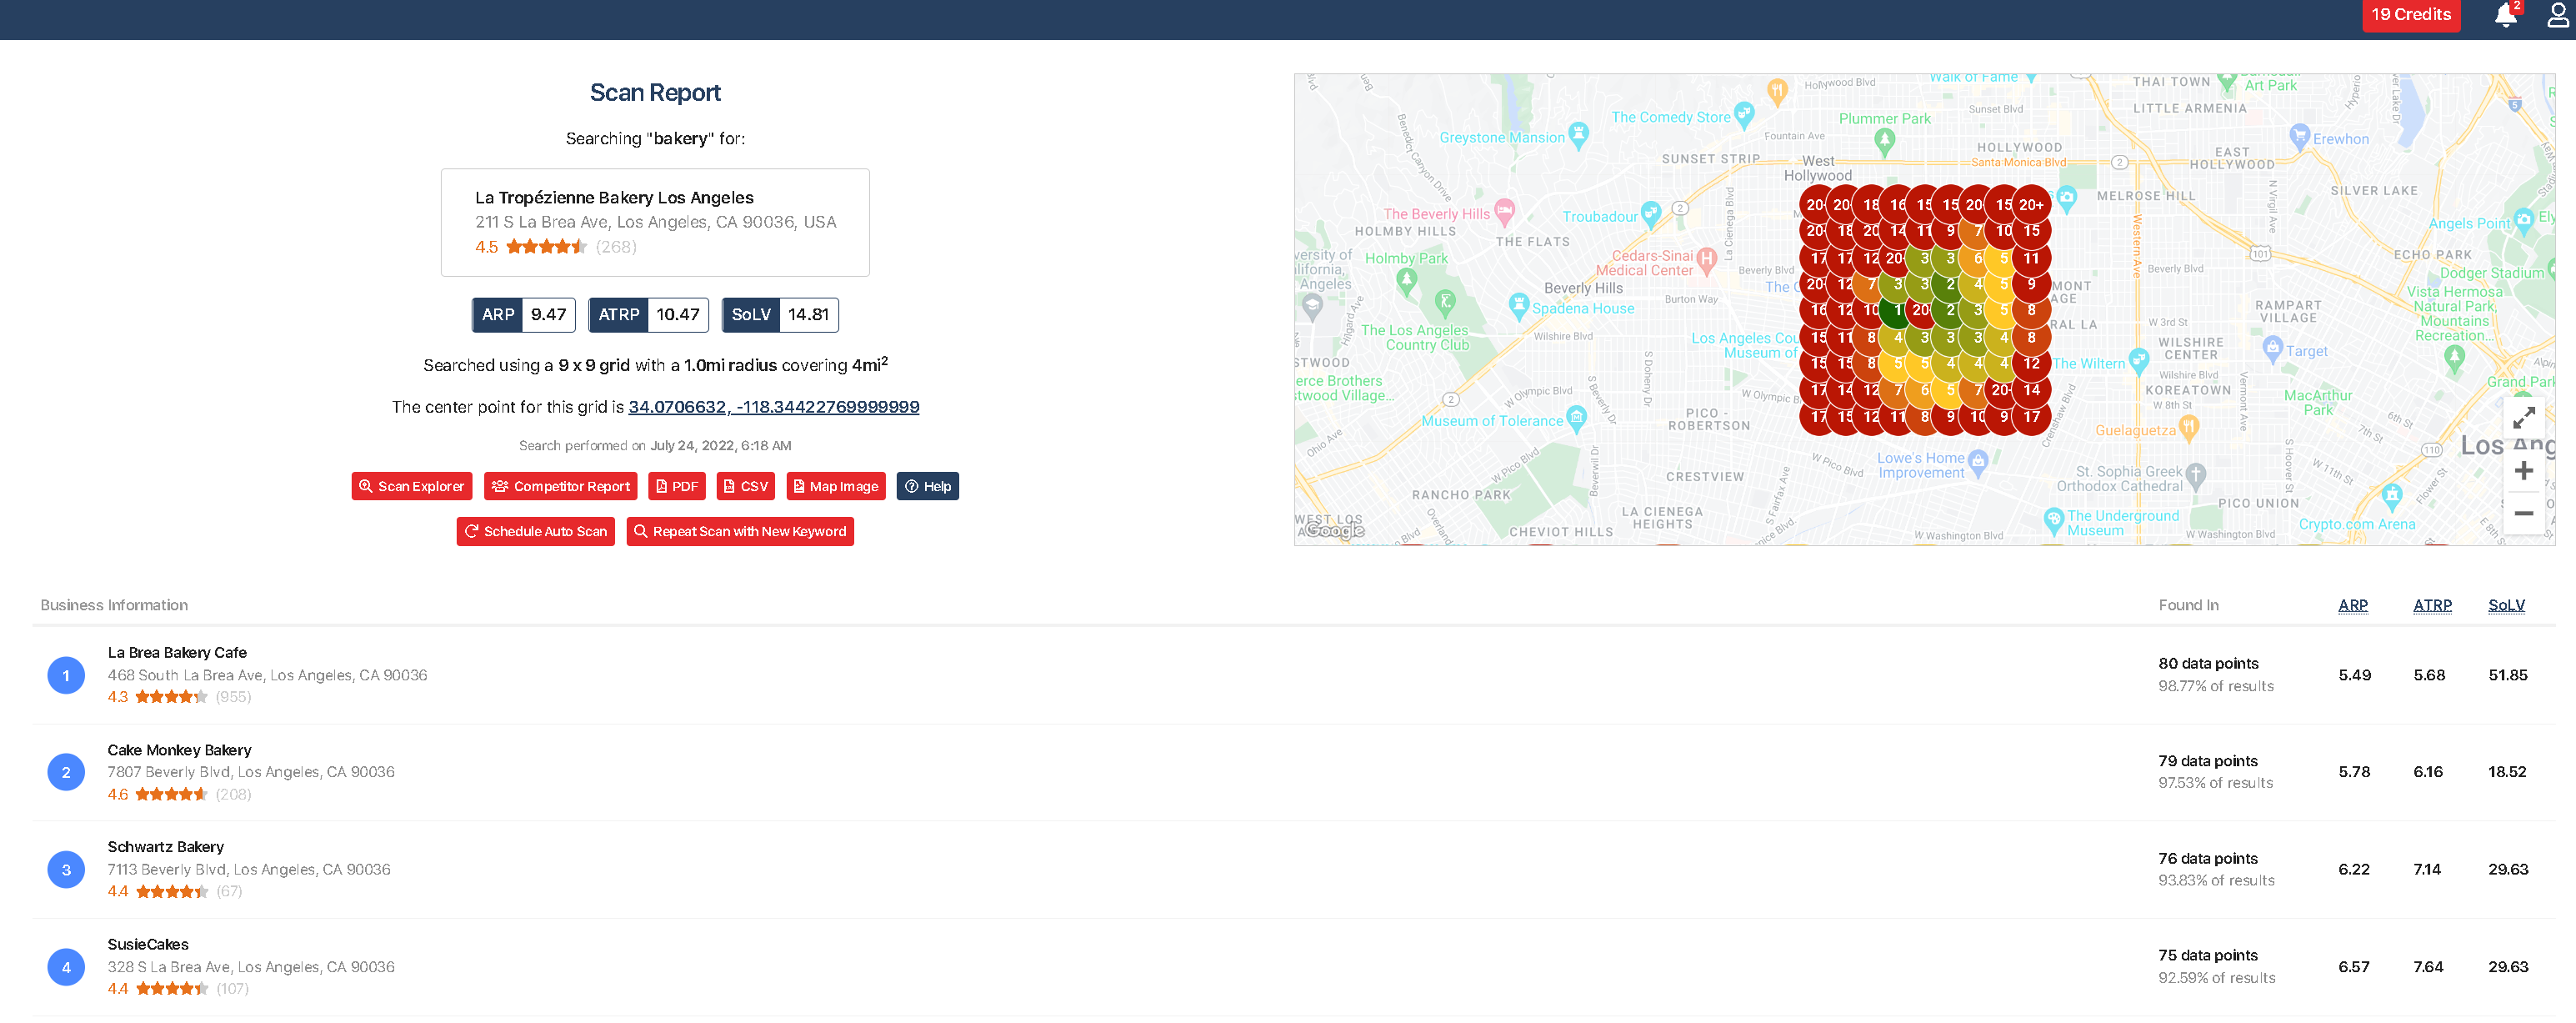
Task: Click the user account profile icon
Action: tap(2557, 15)
